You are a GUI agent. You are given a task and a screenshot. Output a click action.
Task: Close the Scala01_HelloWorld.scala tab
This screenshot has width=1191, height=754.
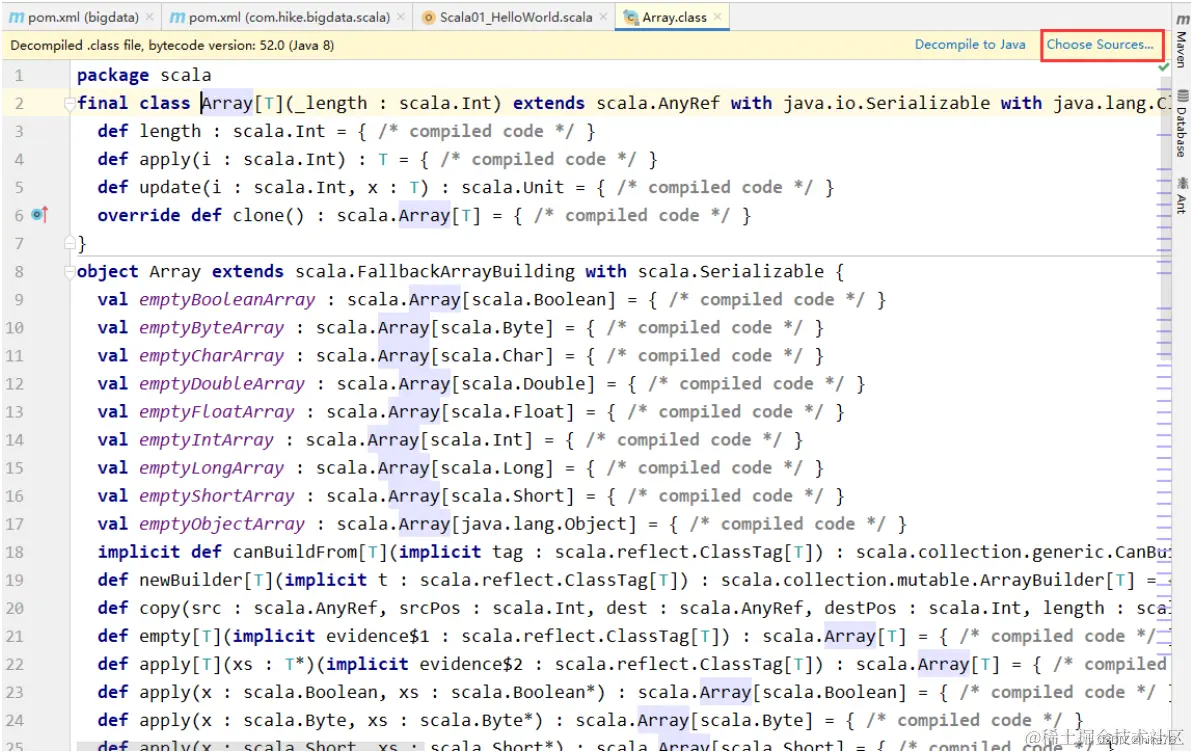click(x=603, y=17)
